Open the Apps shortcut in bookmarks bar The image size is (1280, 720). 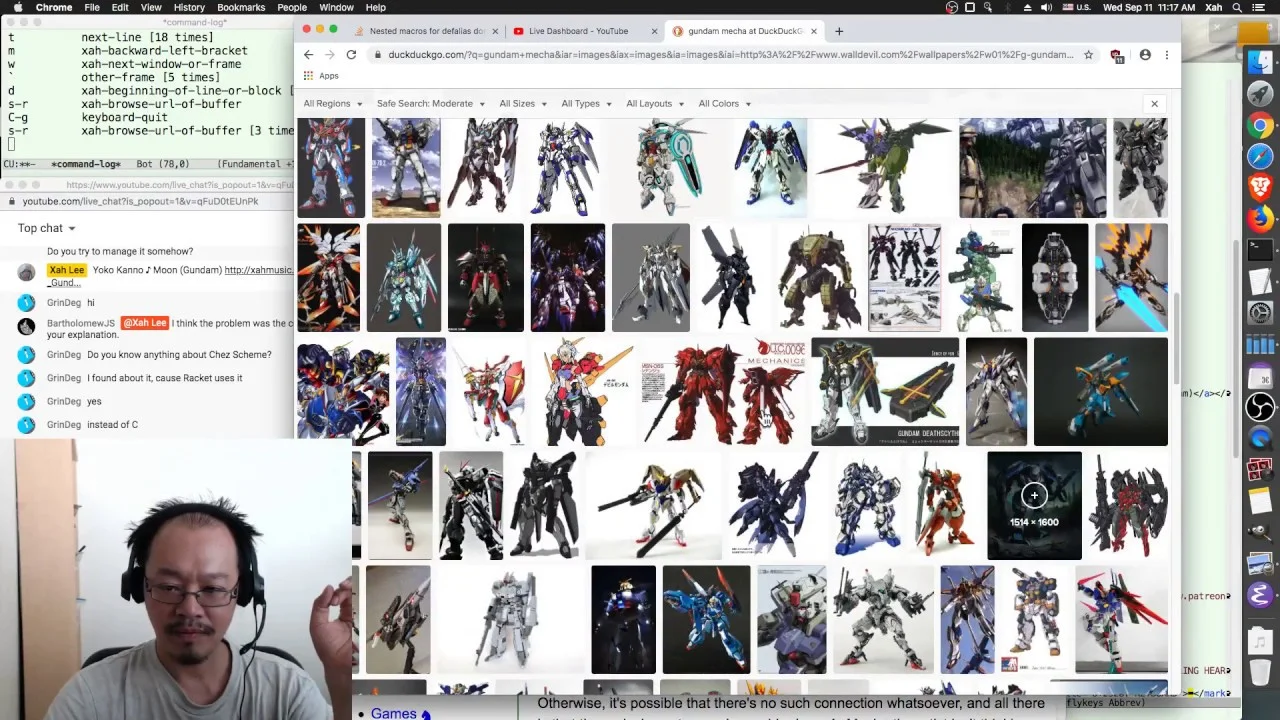pyautogui.click(x=321, y=76)
